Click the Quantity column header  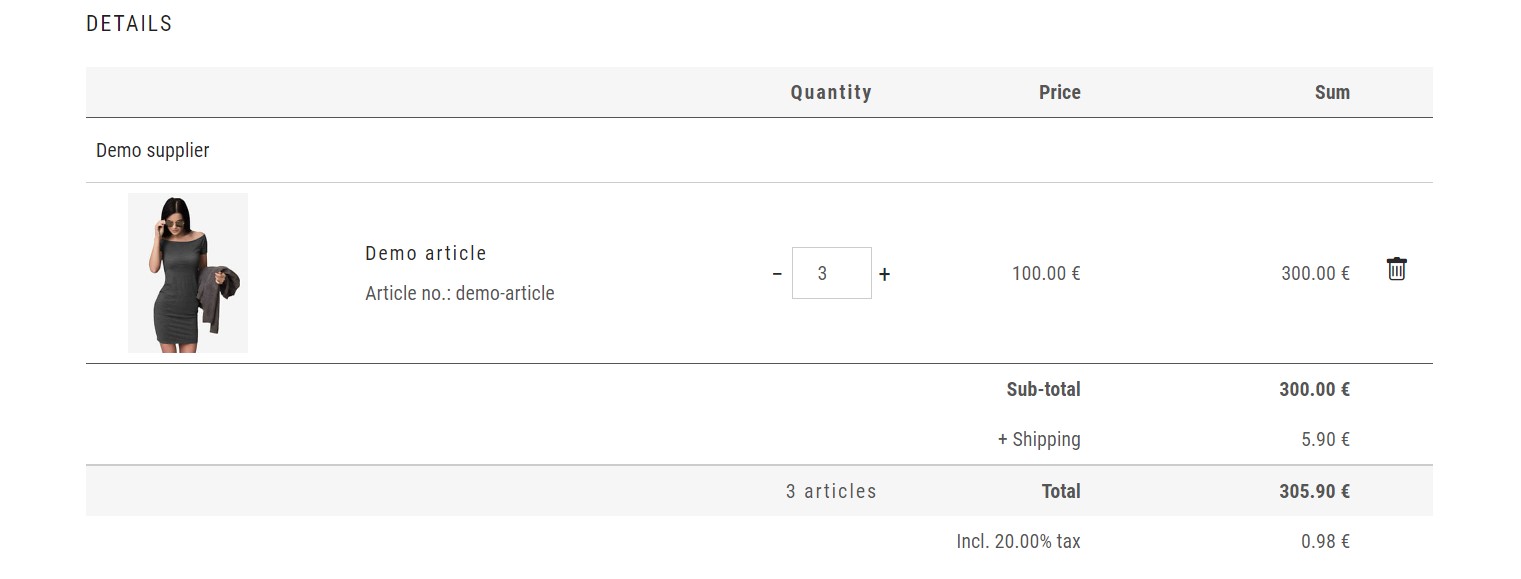coord(831,92)
